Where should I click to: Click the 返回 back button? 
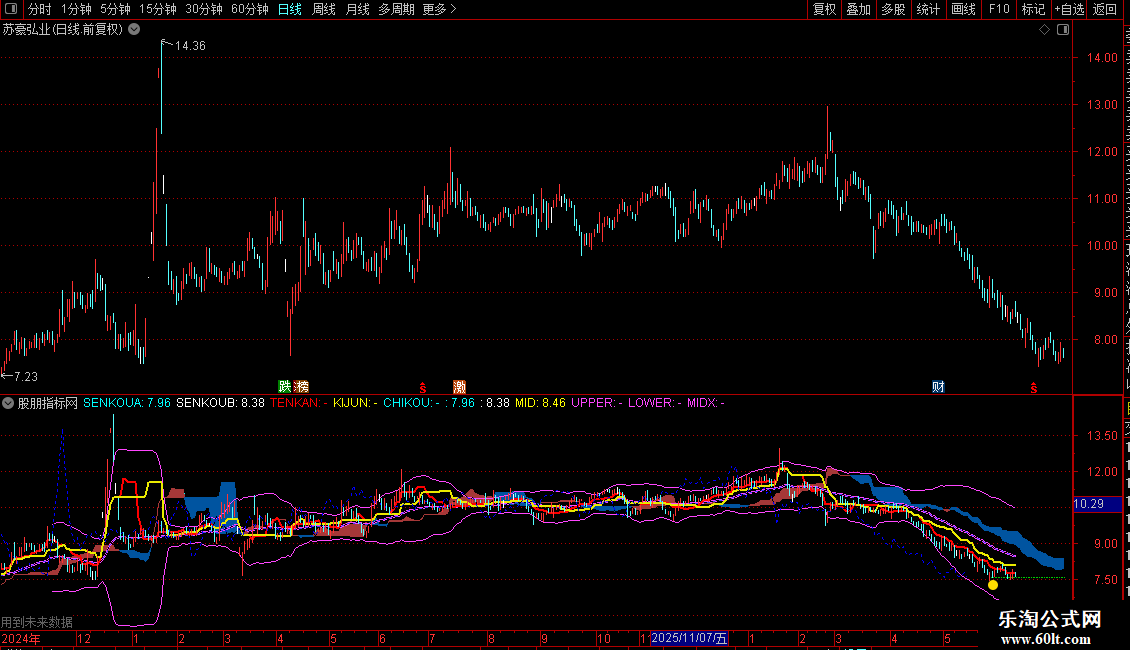(1104, 9)
